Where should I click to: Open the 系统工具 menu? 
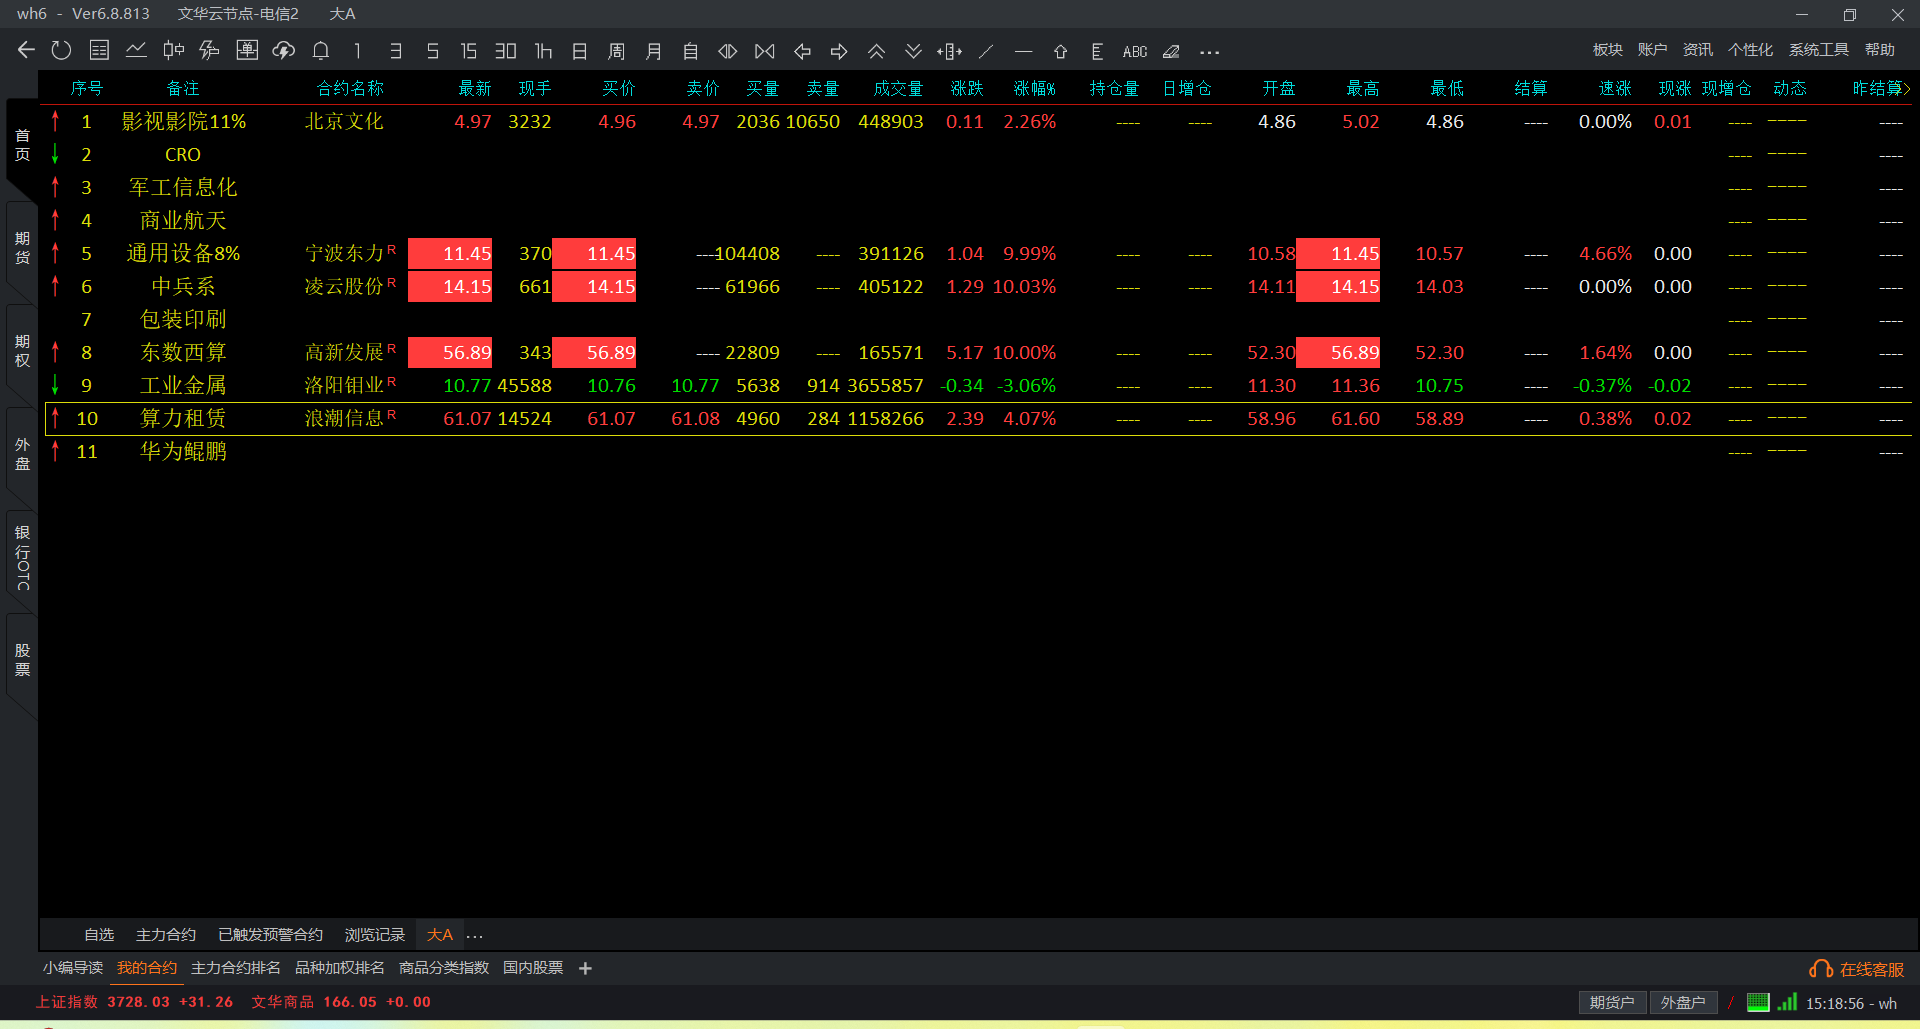[x=1819, y=50]
